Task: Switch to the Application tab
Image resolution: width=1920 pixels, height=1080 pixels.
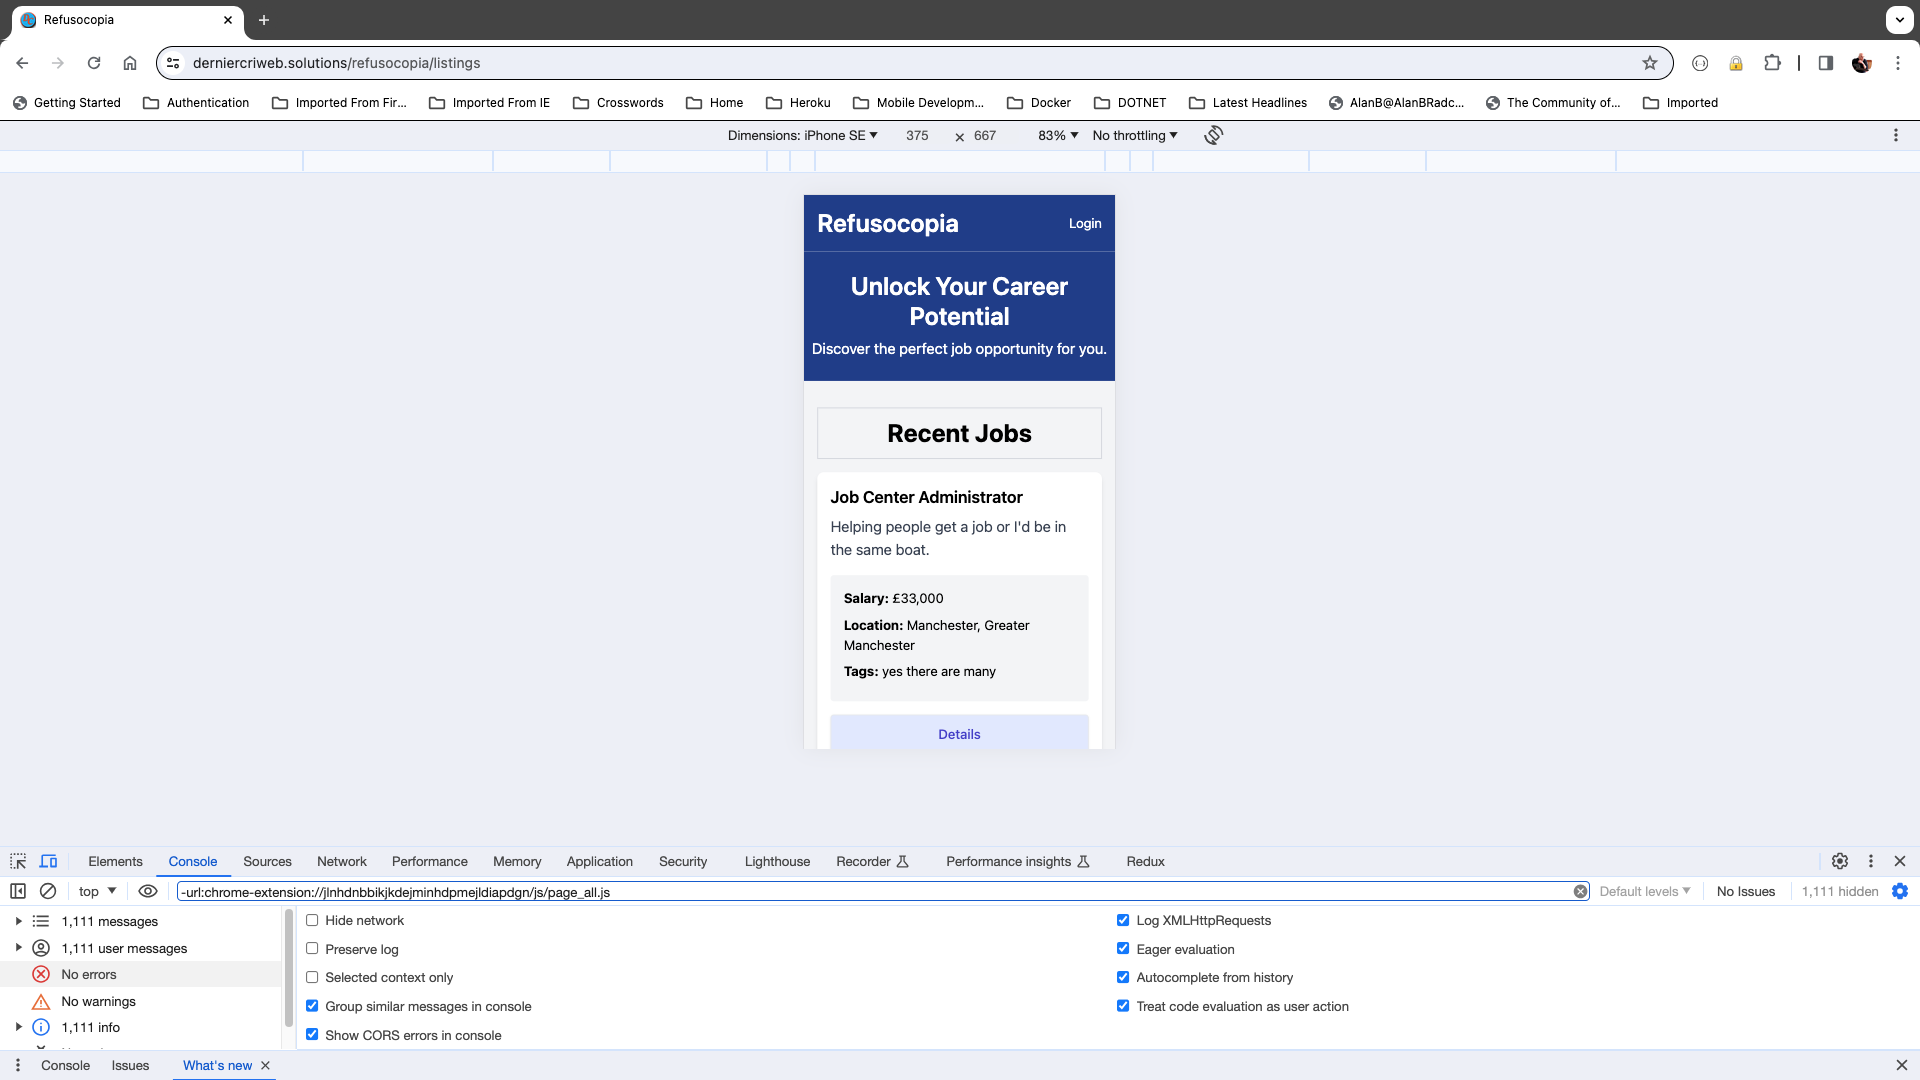Action: click(x=599, y=861)
